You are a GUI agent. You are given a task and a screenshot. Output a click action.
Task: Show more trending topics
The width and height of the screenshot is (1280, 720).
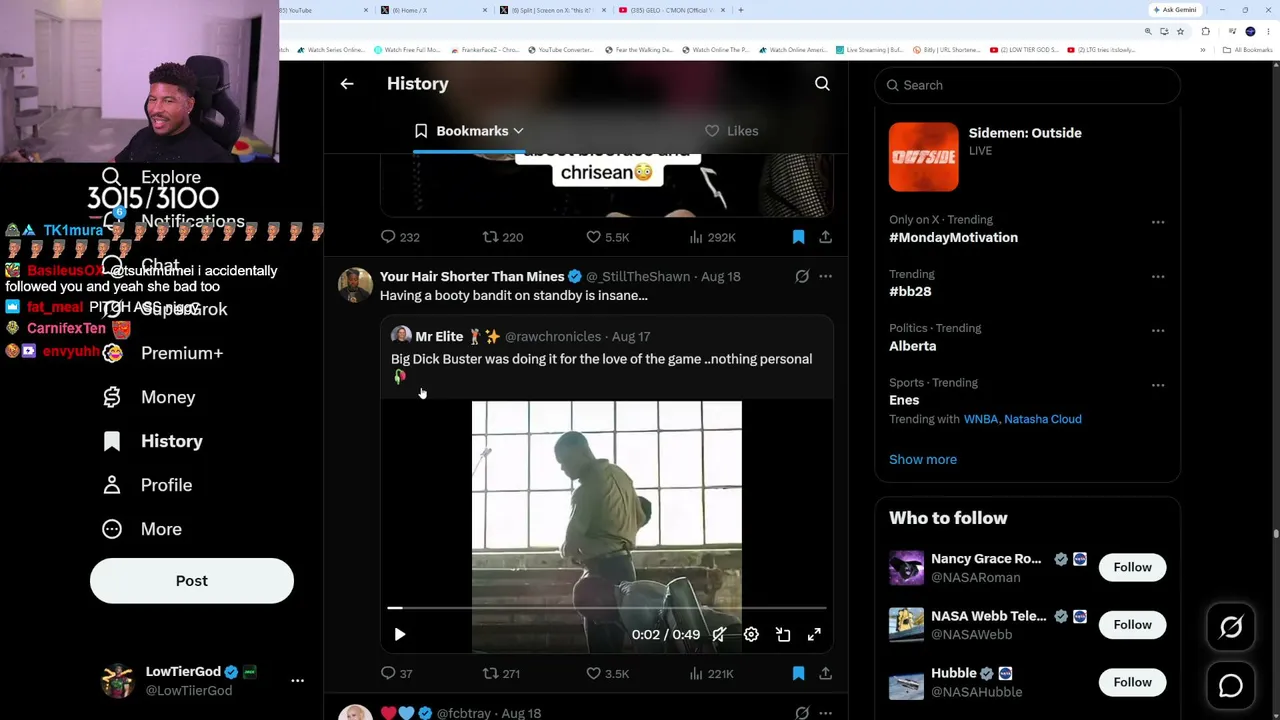click(923, 459)
